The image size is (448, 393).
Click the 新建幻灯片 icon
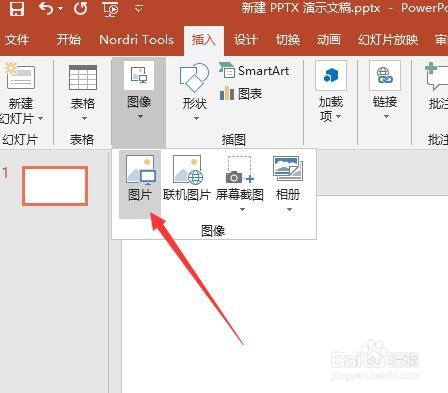[x=20, y=76]
